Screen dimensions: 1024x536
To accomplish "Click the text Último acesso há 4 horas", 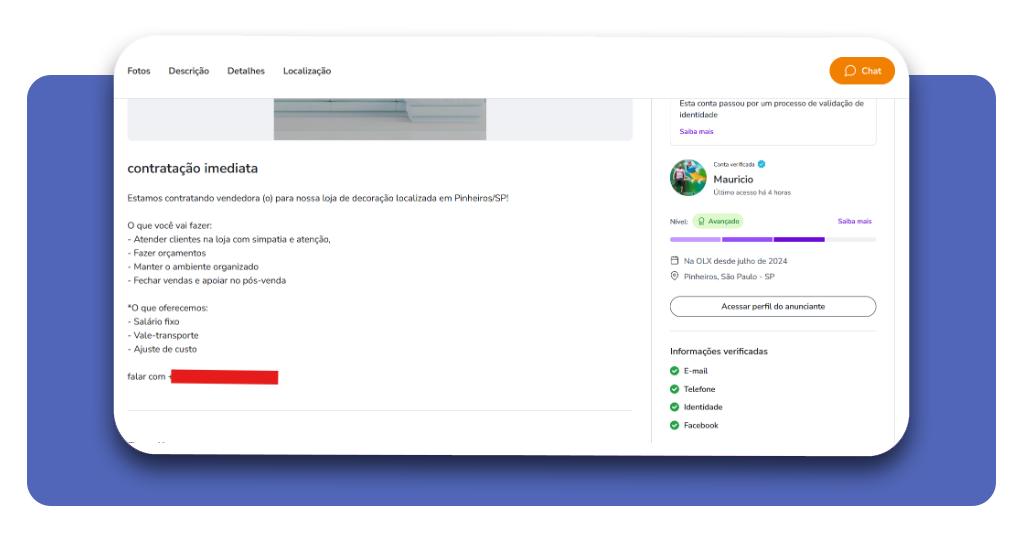I will [752, 193].
